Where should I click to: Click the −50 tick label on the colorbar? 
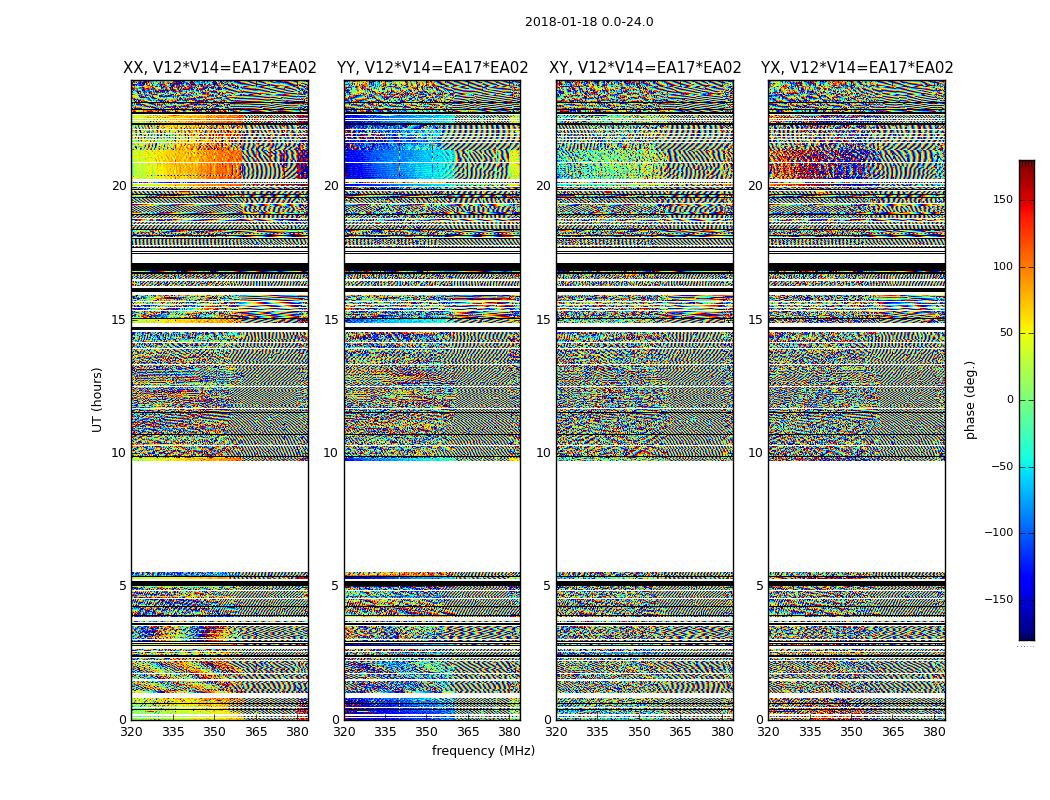tap(1002, 466)
